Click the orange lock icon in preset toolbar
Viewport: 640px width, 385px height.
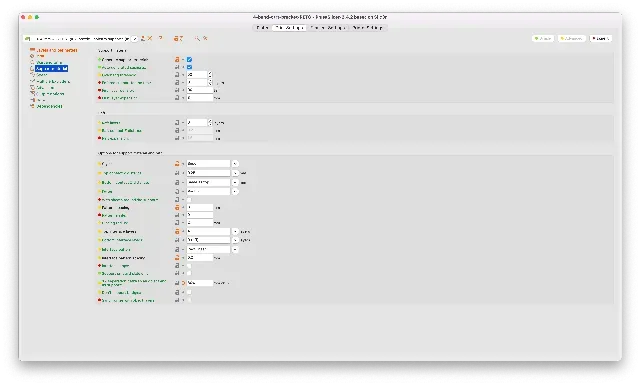coord(176,38)
